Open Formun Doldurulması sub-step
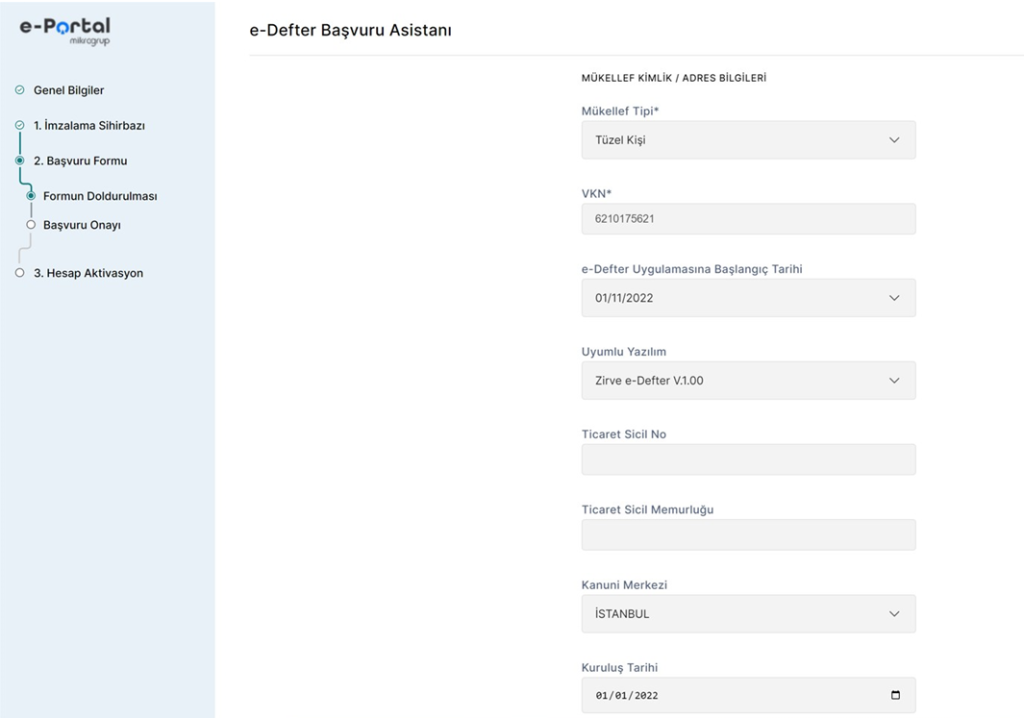Image resolution: width=1024 pixels, height=718 pixels. [x=99, y=196]
